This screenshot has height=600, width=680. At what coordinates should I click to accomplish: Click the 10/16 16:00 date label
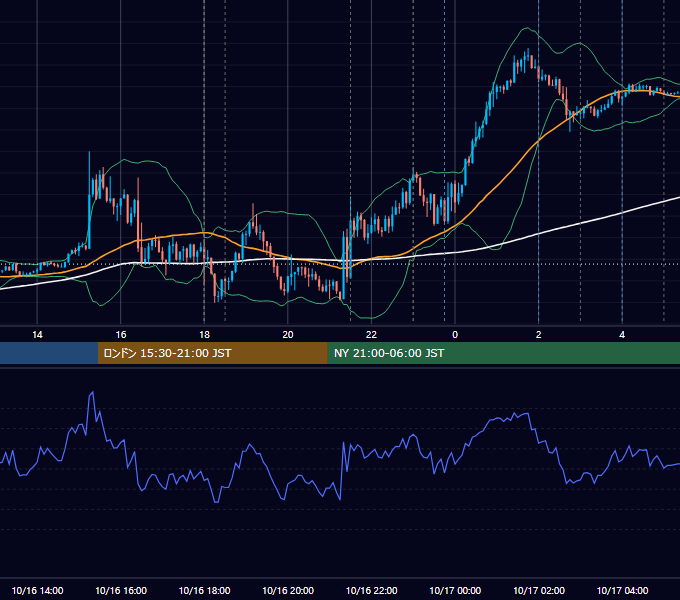pyautogui.click(x=121, y=590)
